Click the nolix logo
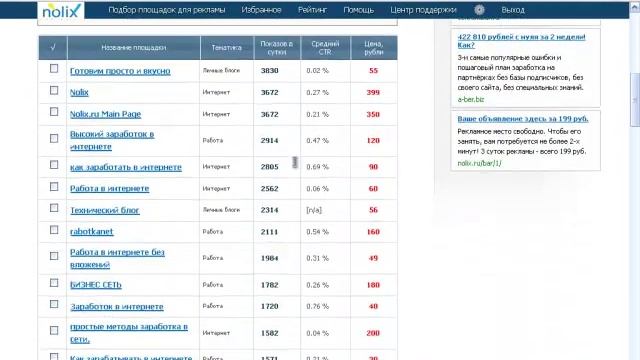The image size is (640, 360). [x=61, y=10]
